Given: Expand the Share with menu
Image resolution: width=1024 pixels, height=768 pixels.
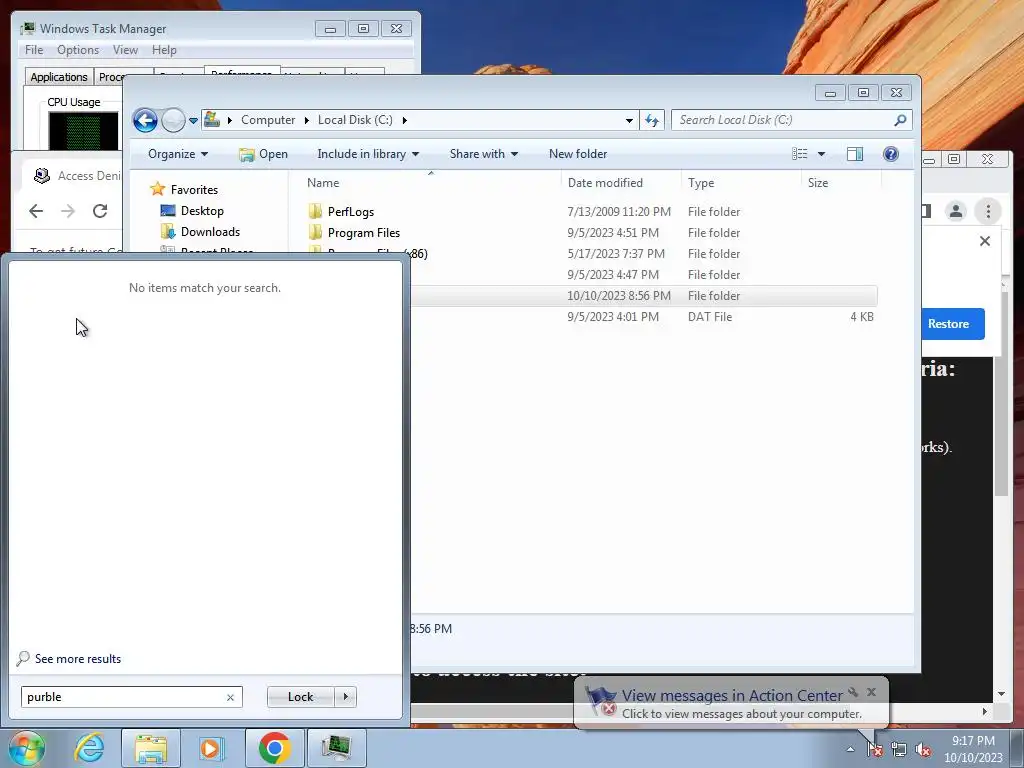Looking at the screenshot, I should [484, 154].
